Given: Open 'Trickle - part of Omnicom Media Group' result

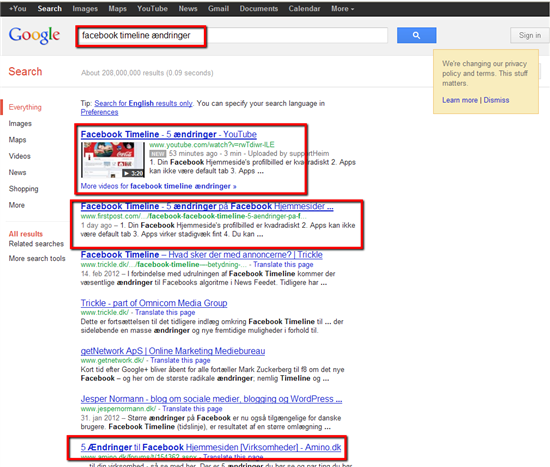Looking at the screenshot, I should pos(154,303).
